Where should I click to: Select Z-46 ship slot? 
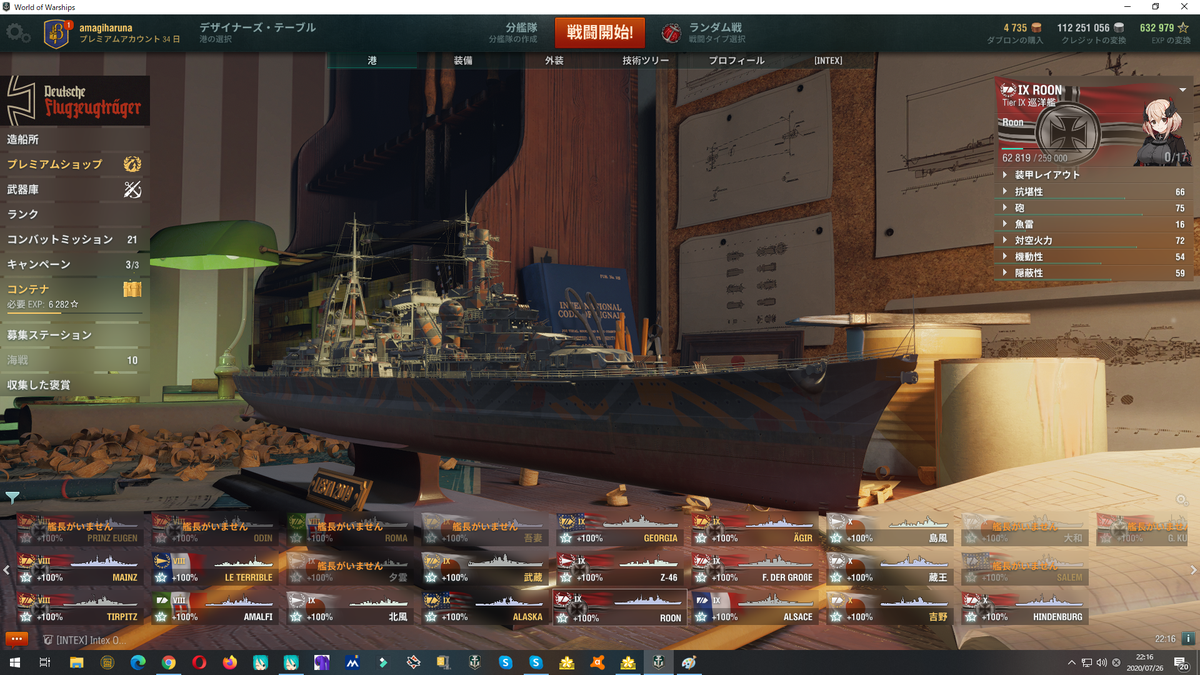620,569
